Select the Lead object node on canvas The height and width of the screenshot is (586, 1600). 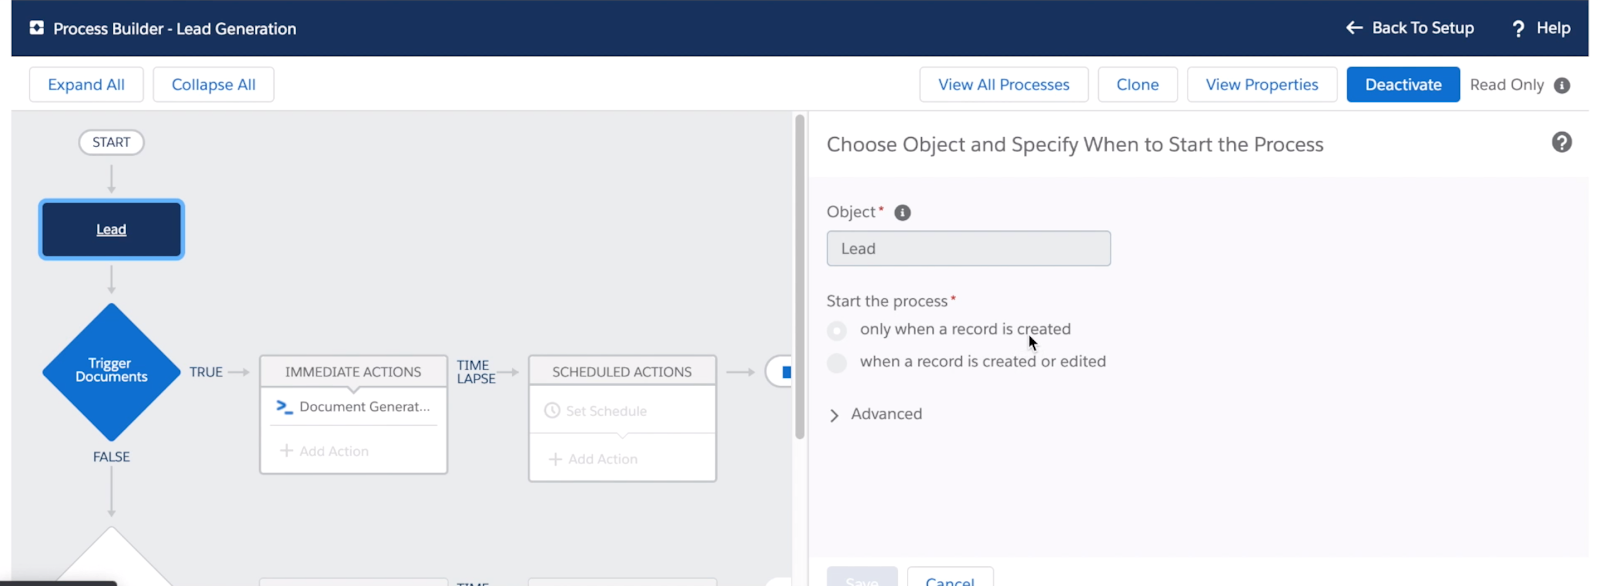[111, 229]
